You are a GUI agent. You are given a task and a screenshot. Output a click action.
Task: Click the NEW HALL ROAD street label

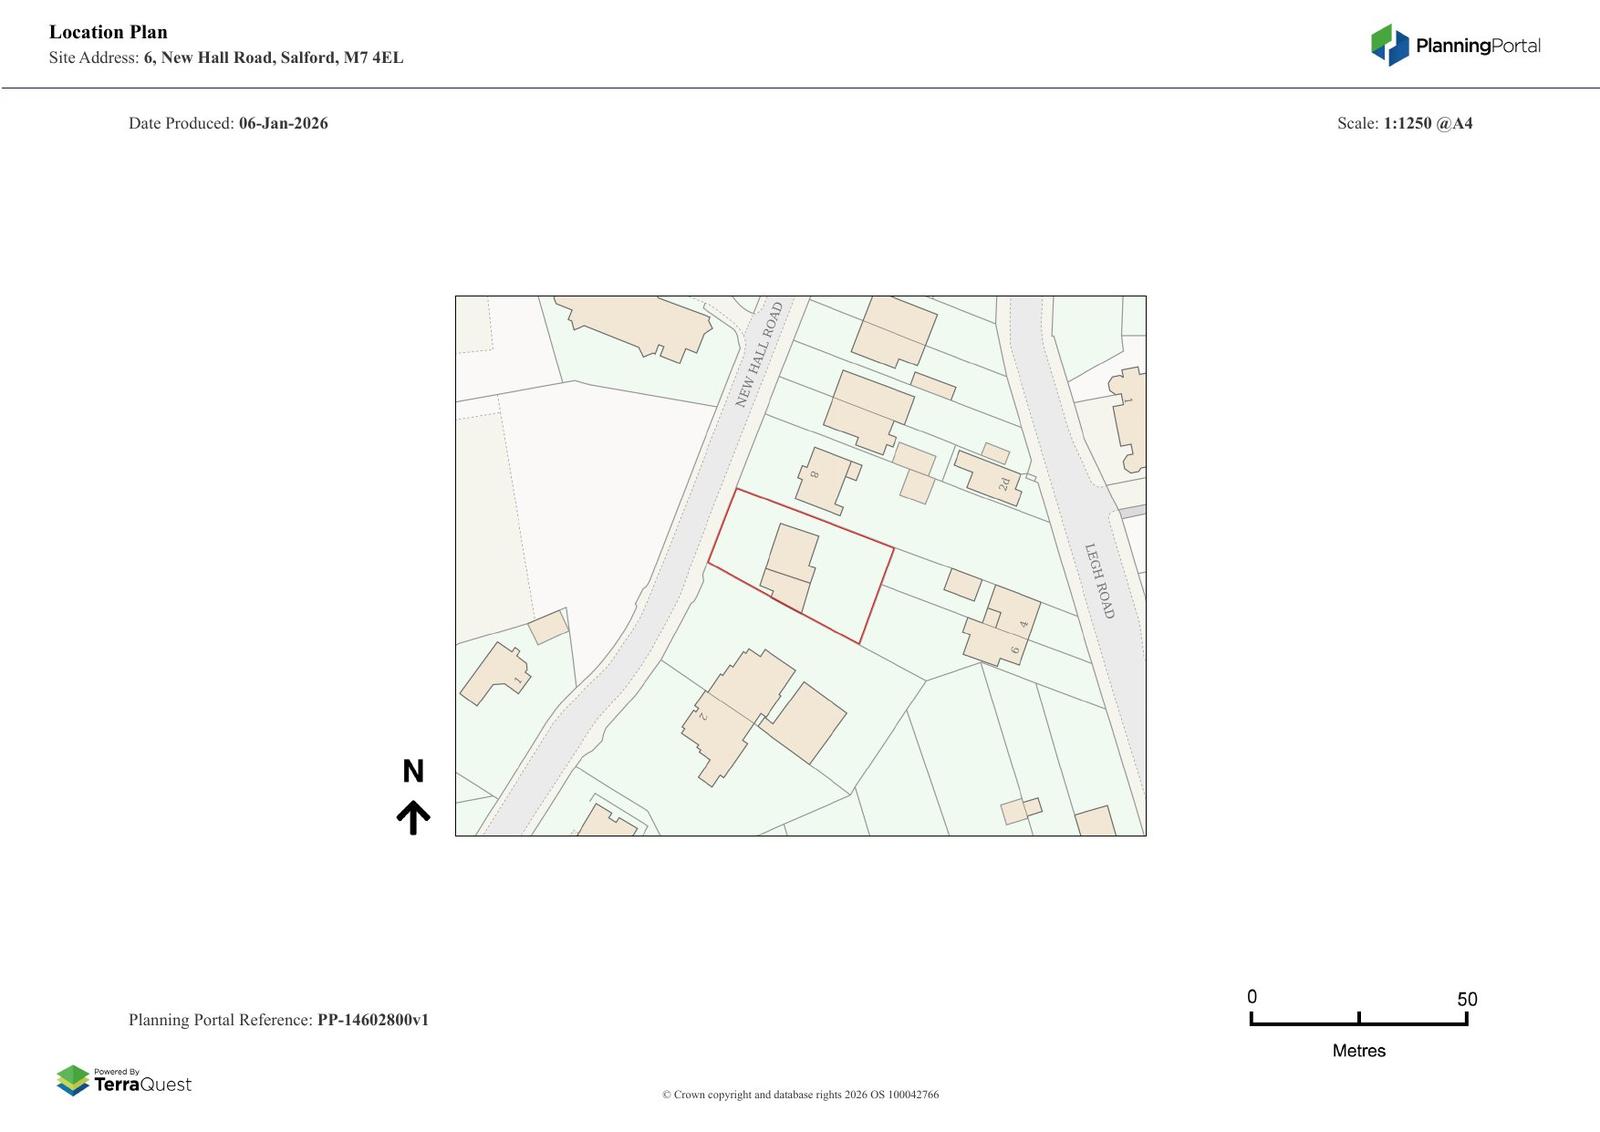pyautogui.click(x=759, y=355)
